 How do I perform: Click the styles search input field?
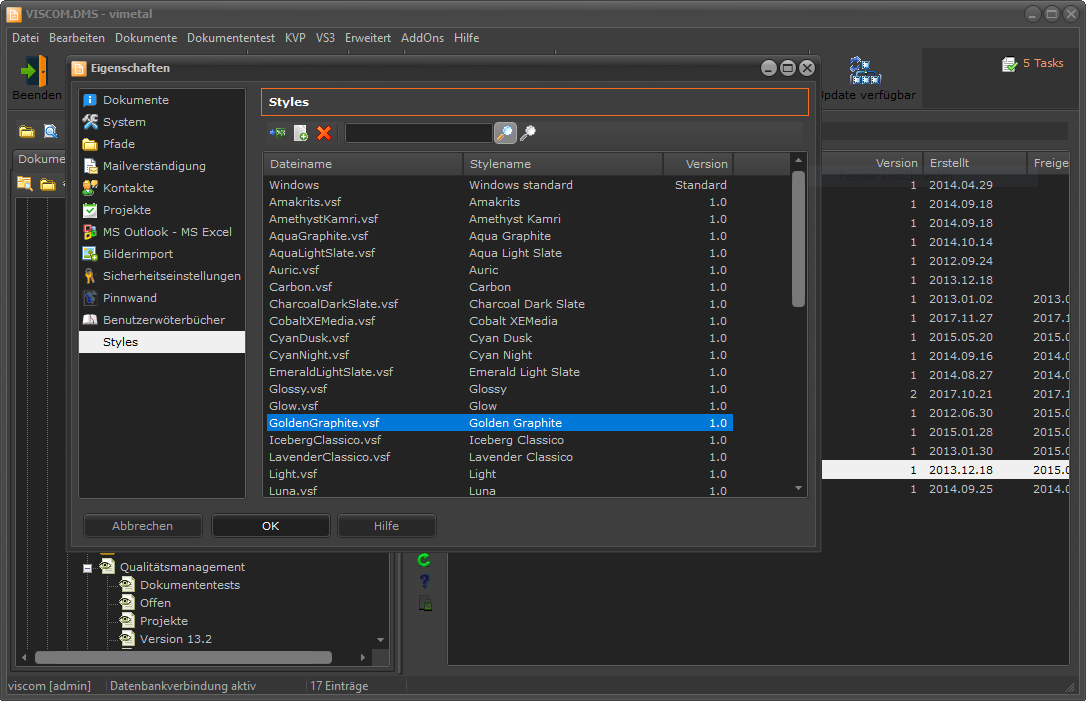coord(418,132)
